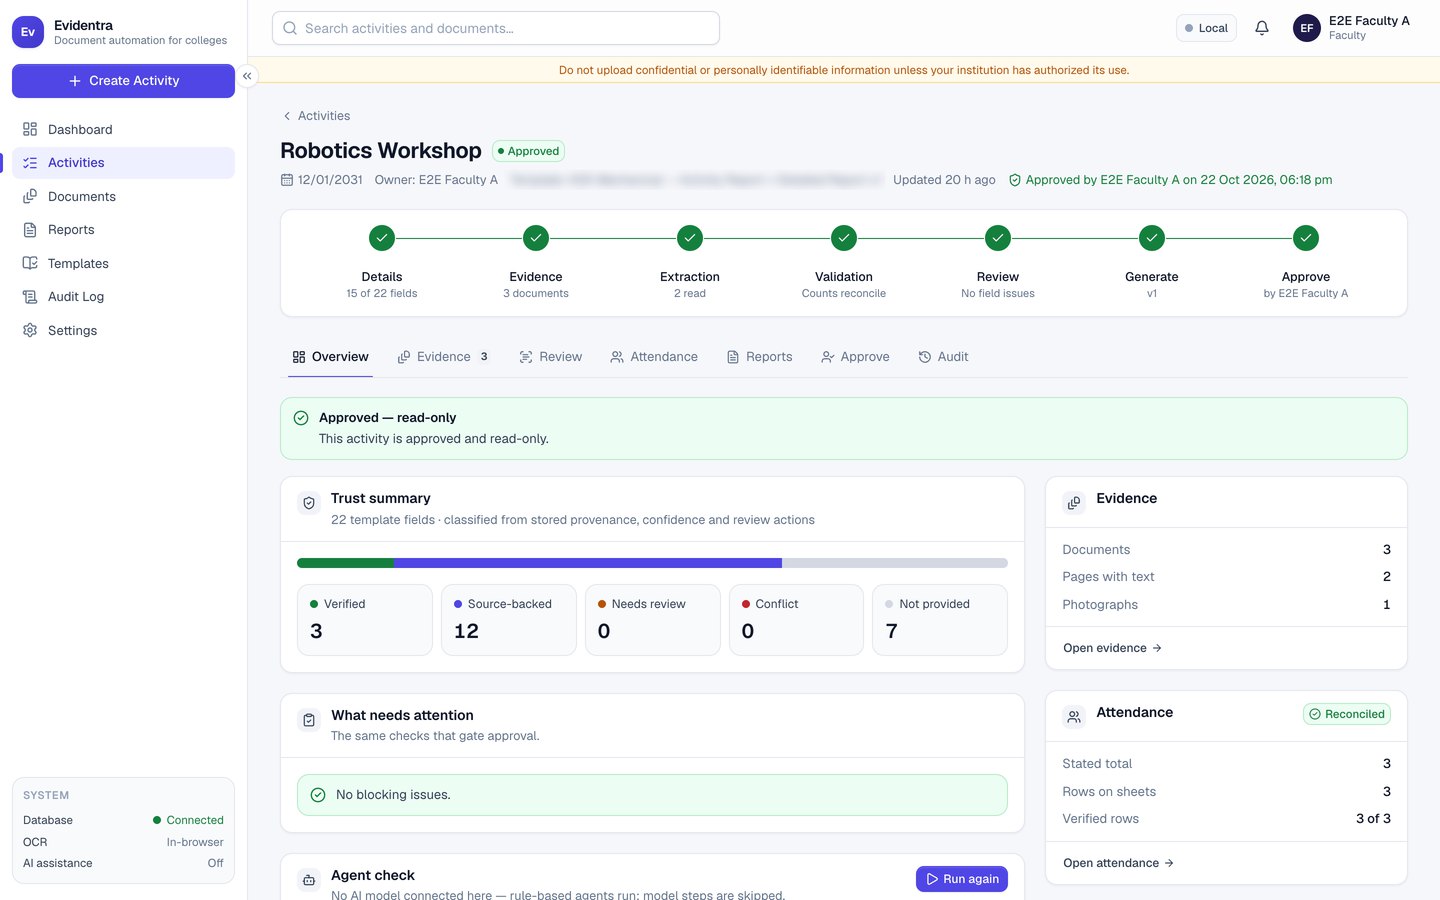
Task: Click the trust summary progress bar
Action: (x=652, y=563)
